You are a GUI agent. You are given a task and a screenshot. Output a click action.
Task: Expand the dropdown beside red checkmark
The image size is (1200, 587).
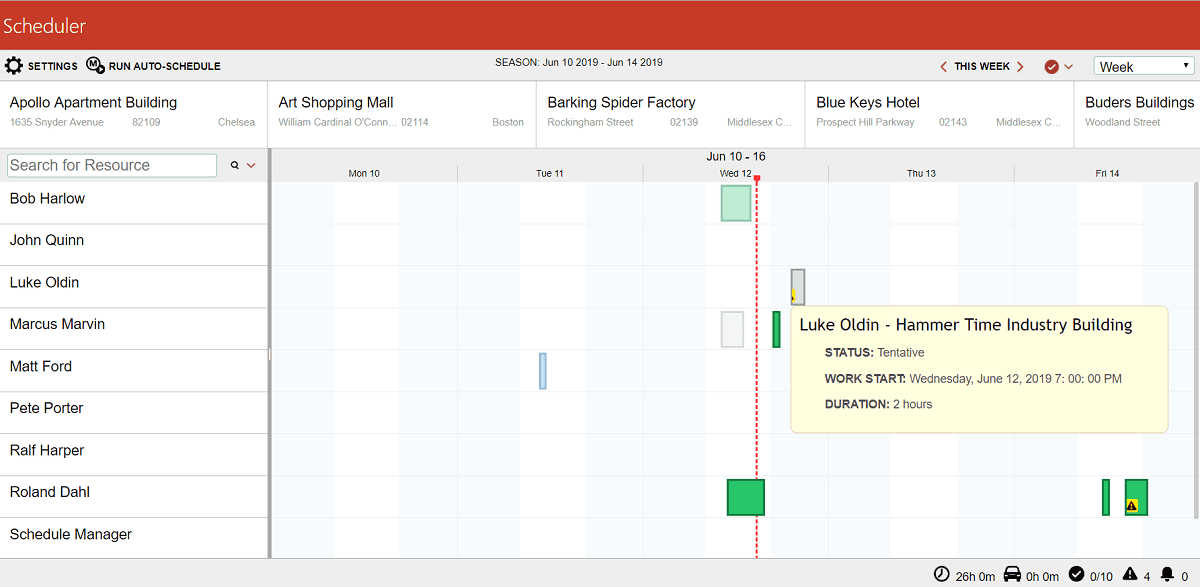click(1069, 67)
